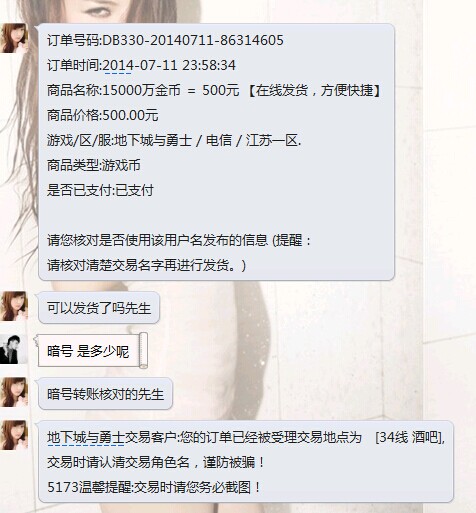The height and width of the screenshot is (513, 476).
Task: Click order number DB330-20140711-86314605 text
Action: pyautogui.click(x=193, y=40)
